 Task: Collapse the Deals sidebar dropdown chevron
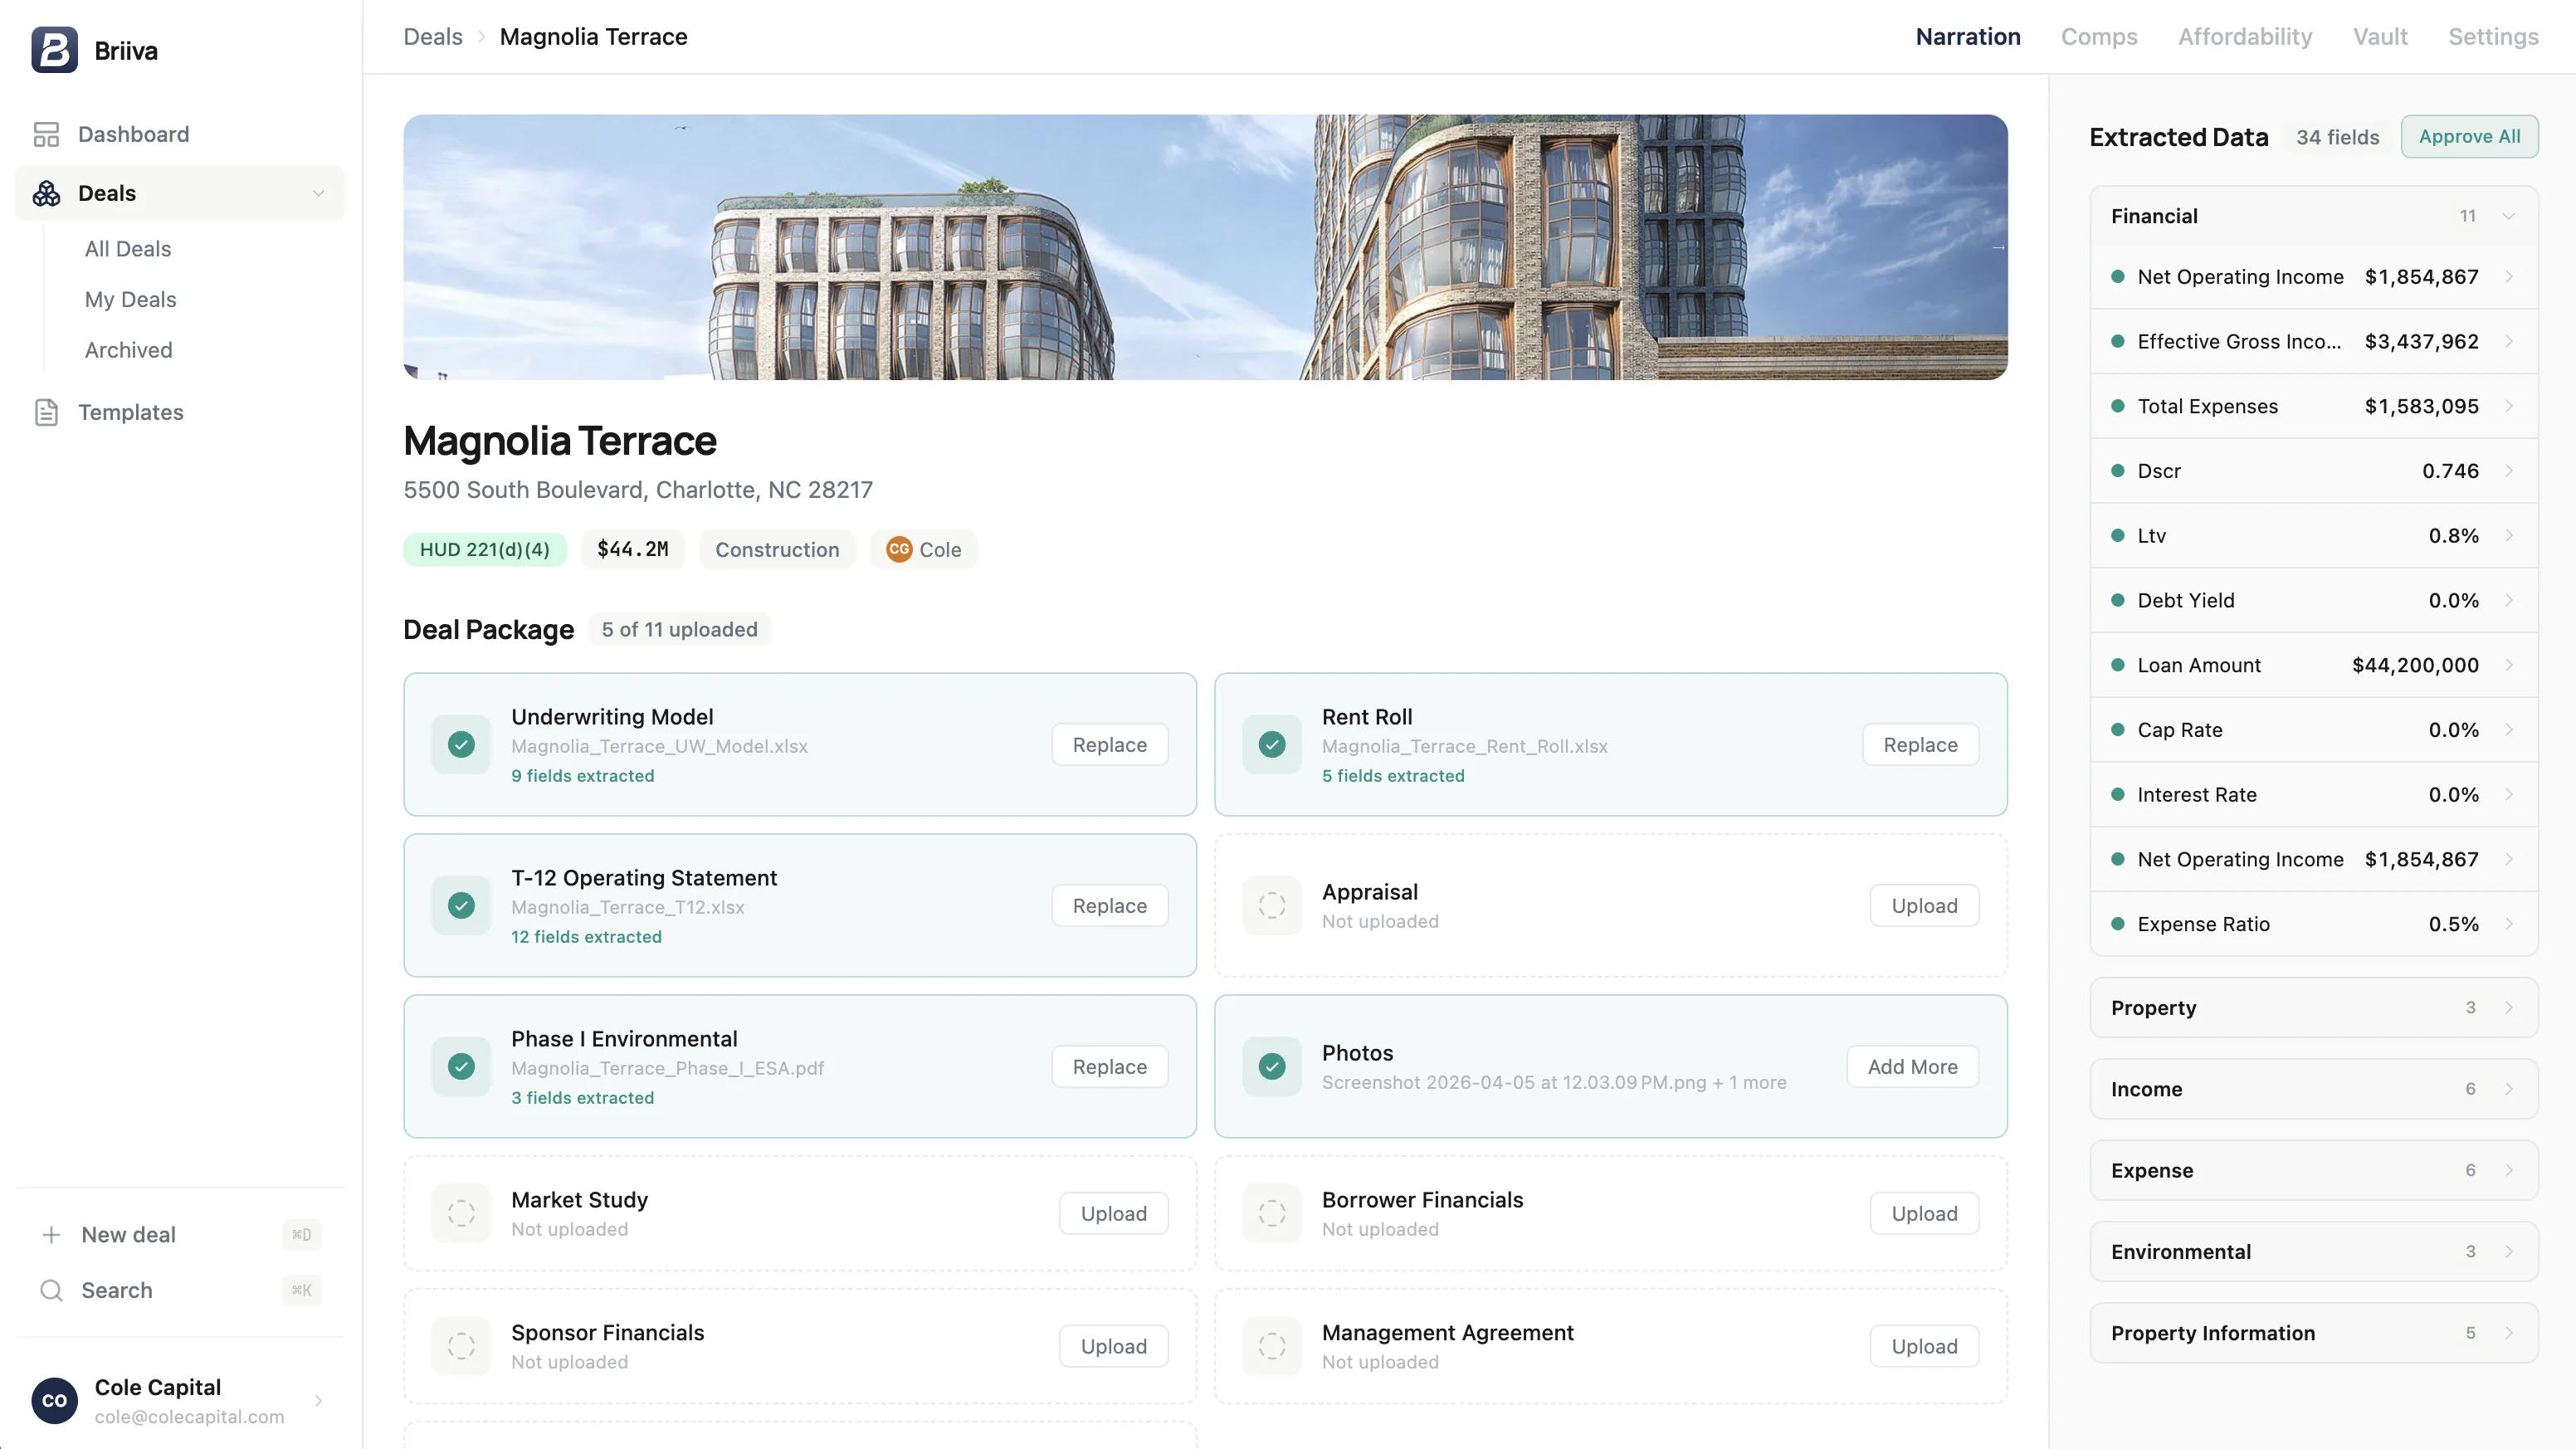point(318,193)
